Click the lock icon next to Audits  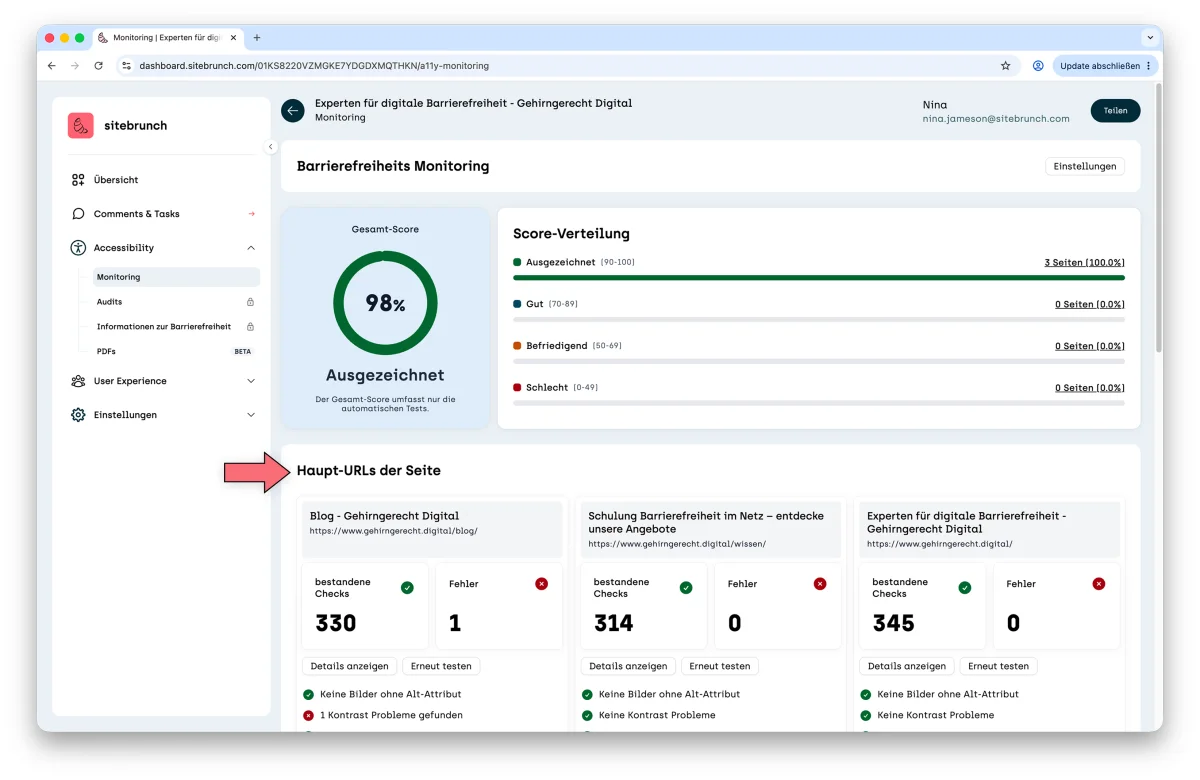(x=250, y=302)
